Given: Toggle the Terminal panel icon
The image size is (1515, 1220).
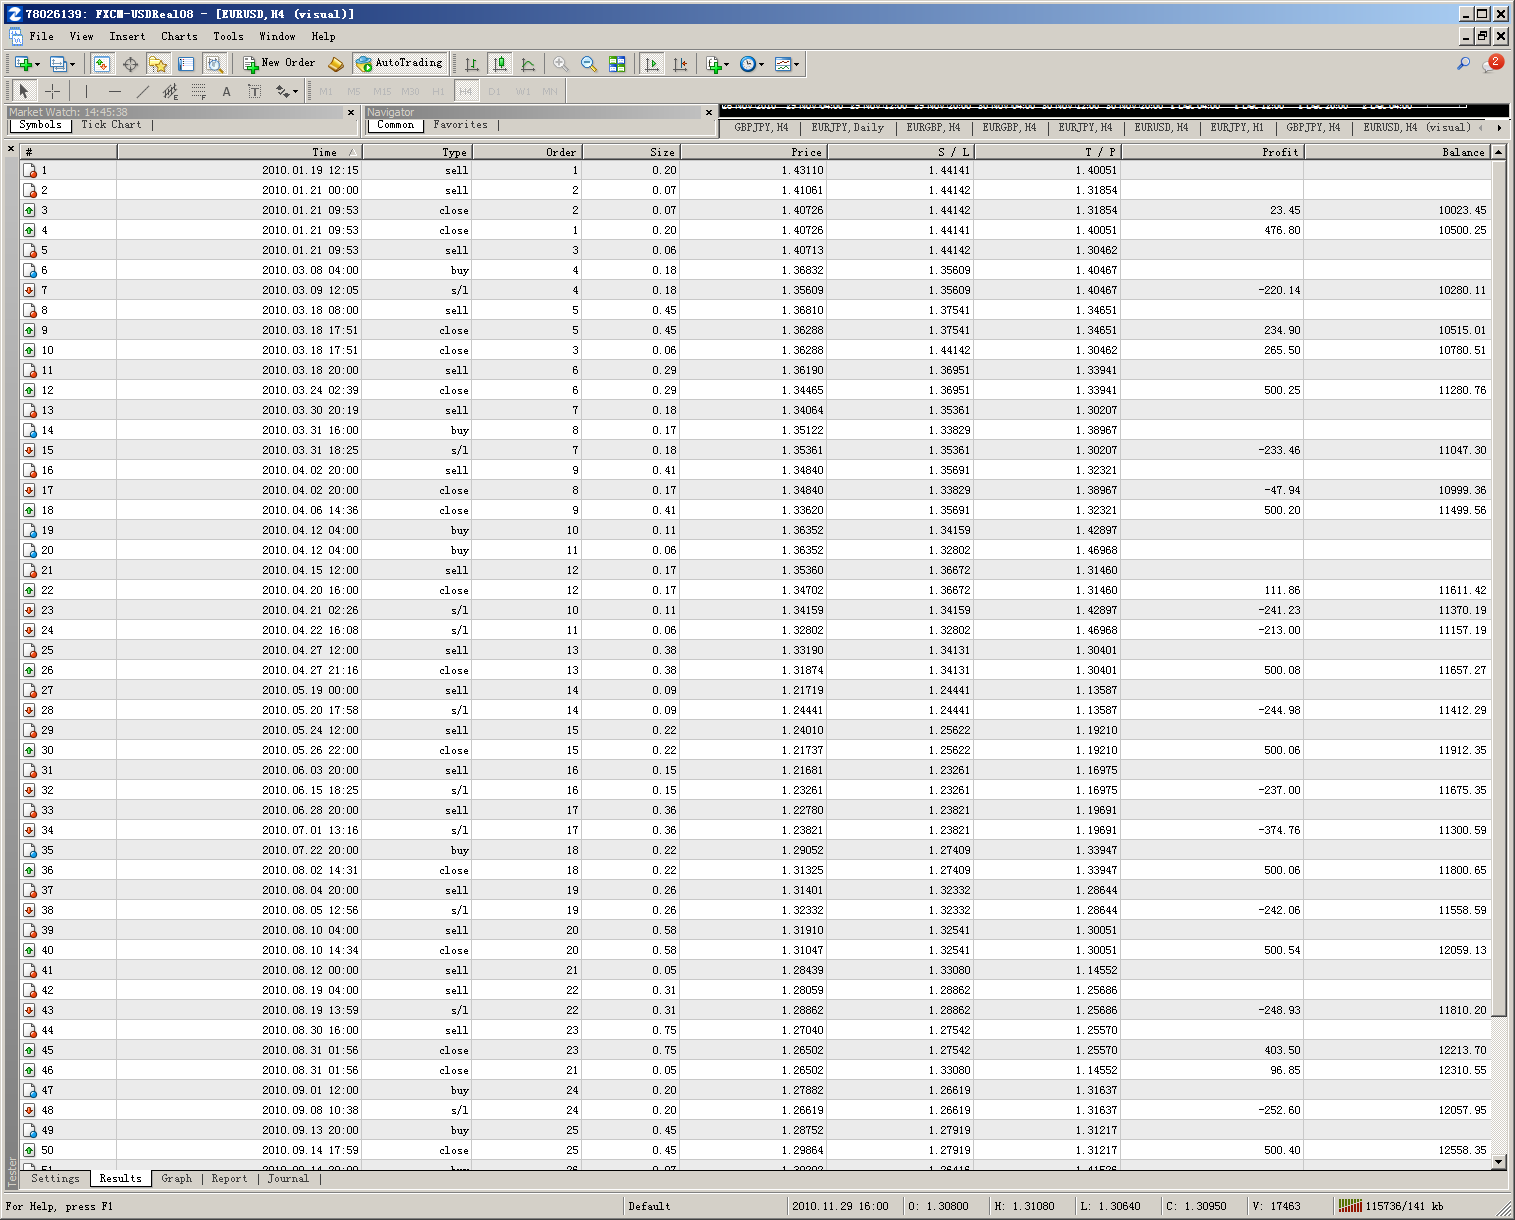Looking at the screenshot, I should (x=186, y=64).
